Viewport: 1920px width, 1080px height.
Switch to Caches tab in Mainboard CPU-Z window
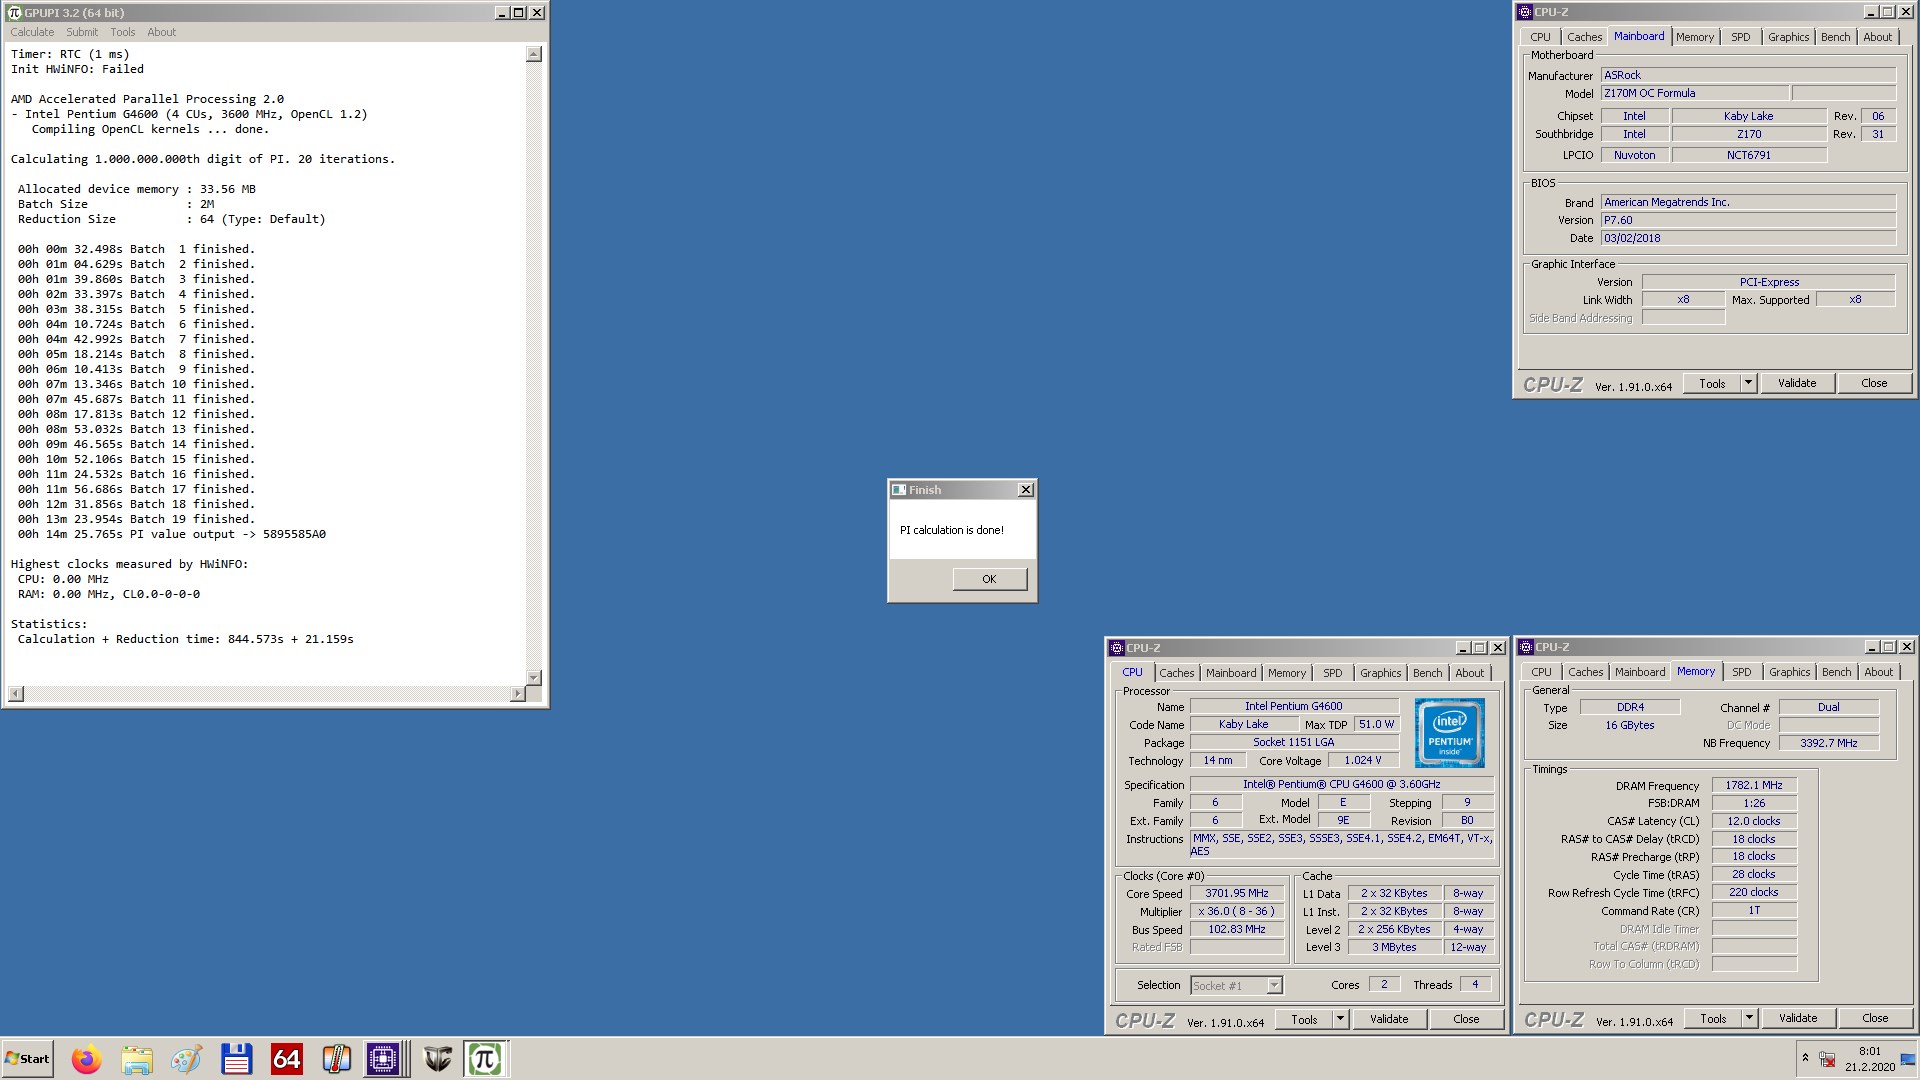point(1584,37)
